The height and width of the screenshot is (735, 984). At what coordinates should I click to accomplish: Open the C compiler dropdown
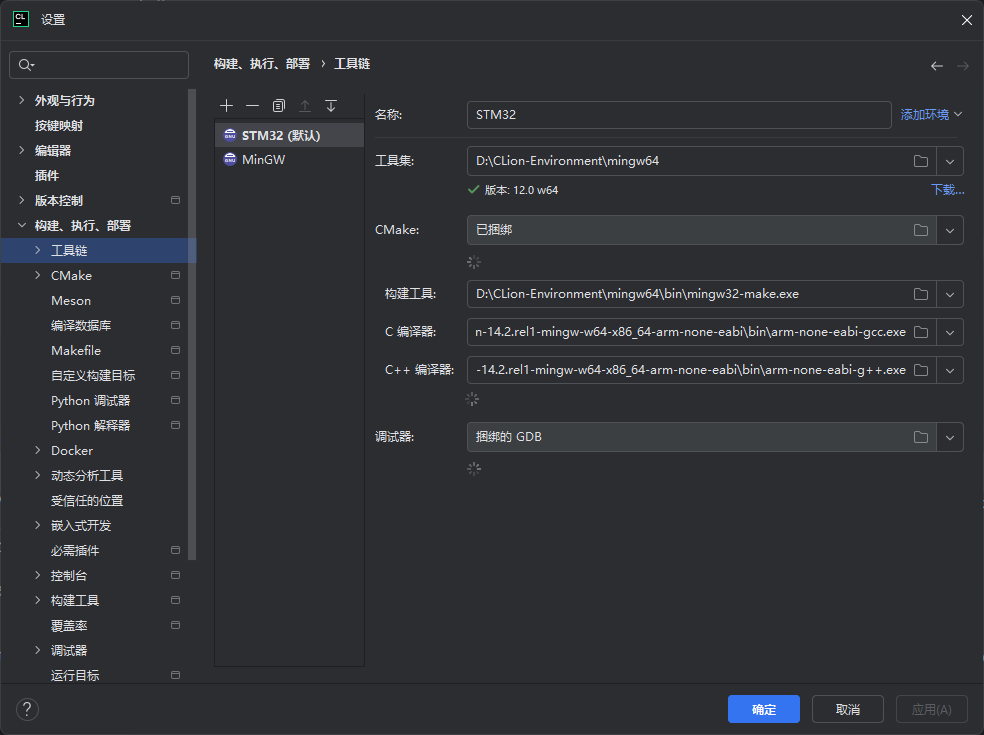[x=950, y=332]
